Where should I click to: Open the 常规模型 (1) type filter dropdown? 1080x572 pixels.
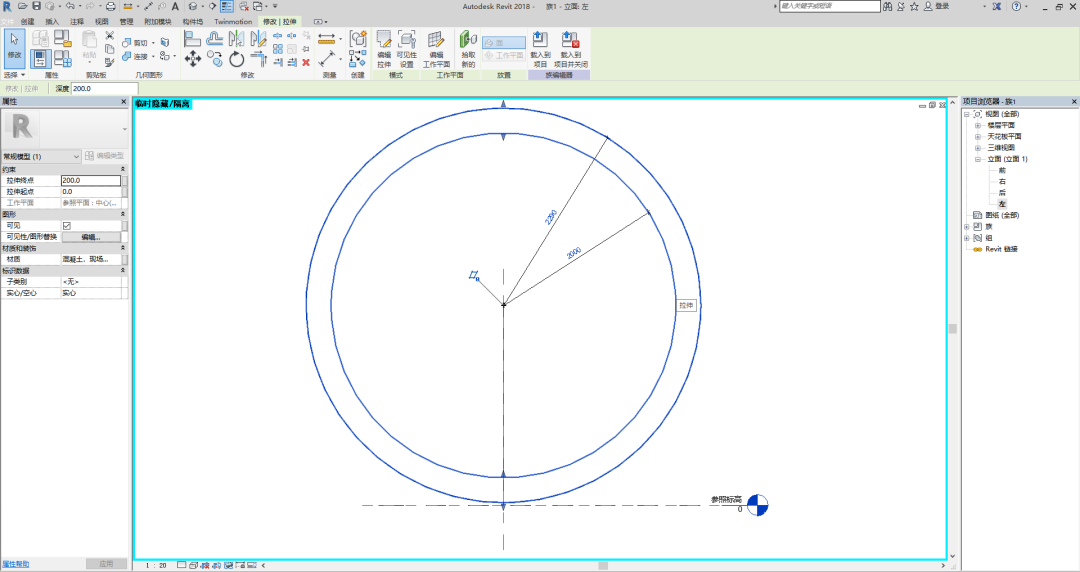[x=41, y=156]
